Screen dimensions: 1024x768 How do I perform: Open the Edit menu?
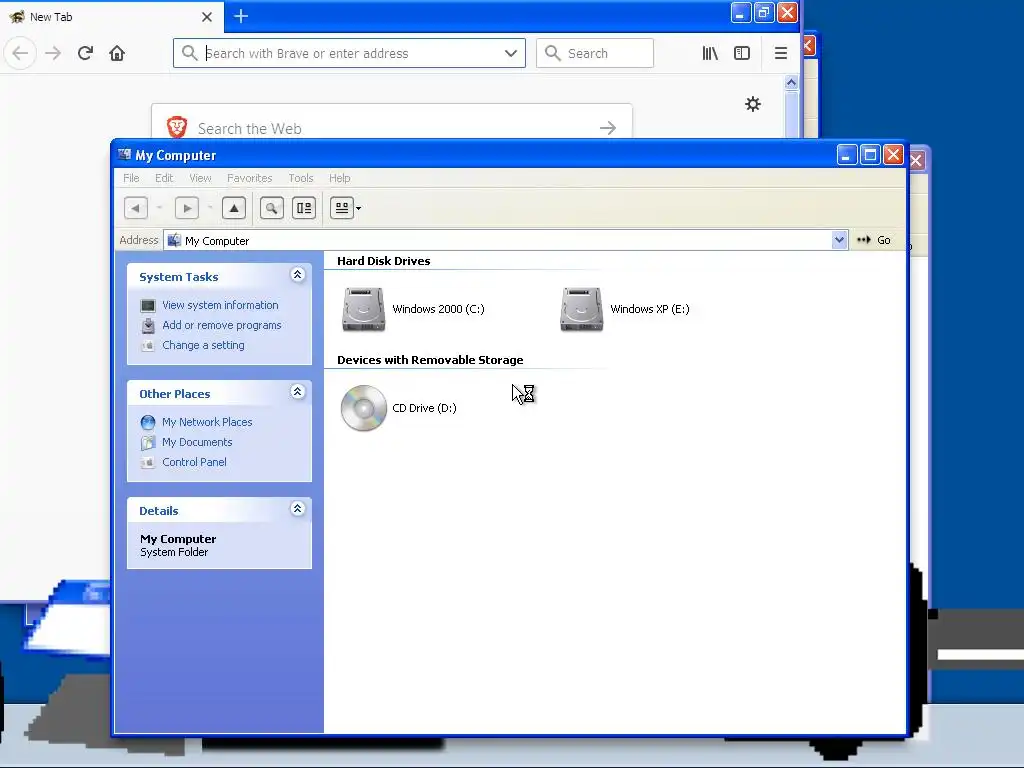[x=164, y=178]
